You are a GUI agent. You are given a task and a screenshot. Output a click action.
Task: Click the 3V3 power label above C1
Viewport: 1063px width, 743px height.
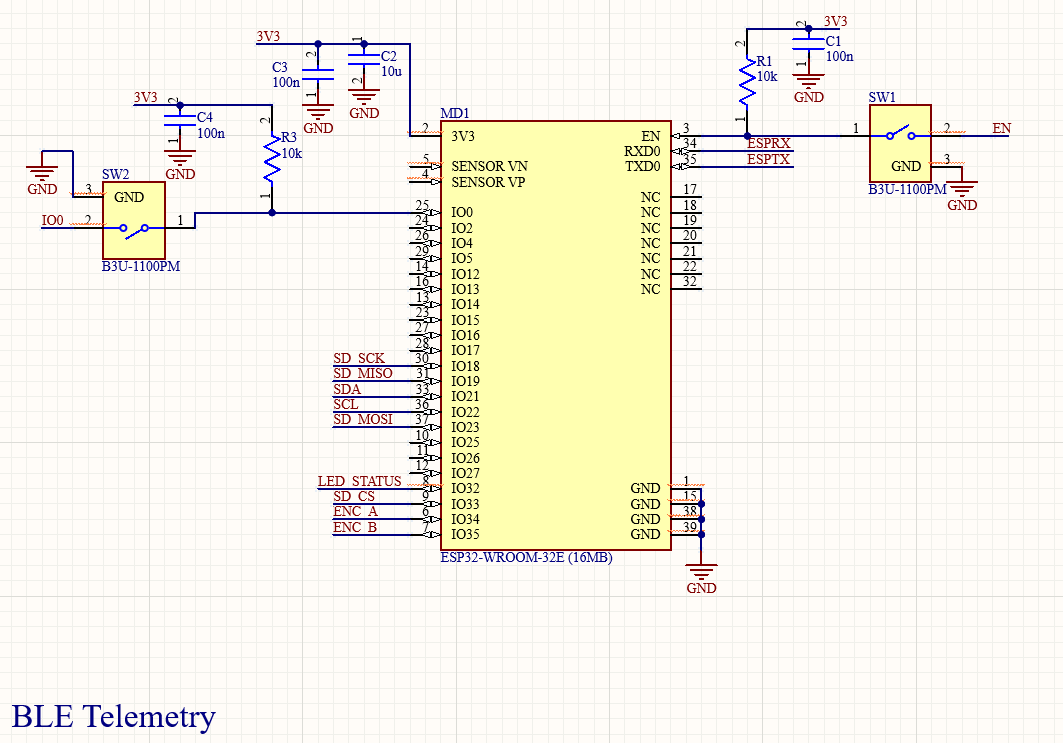point(835,21)
